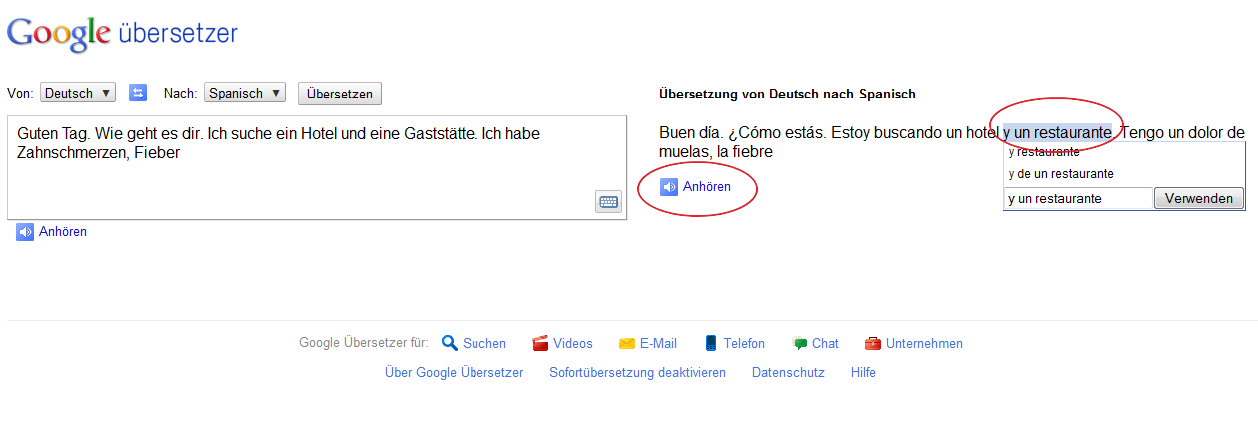Click the Unternehmen briefcase icon

pos(873,343)
